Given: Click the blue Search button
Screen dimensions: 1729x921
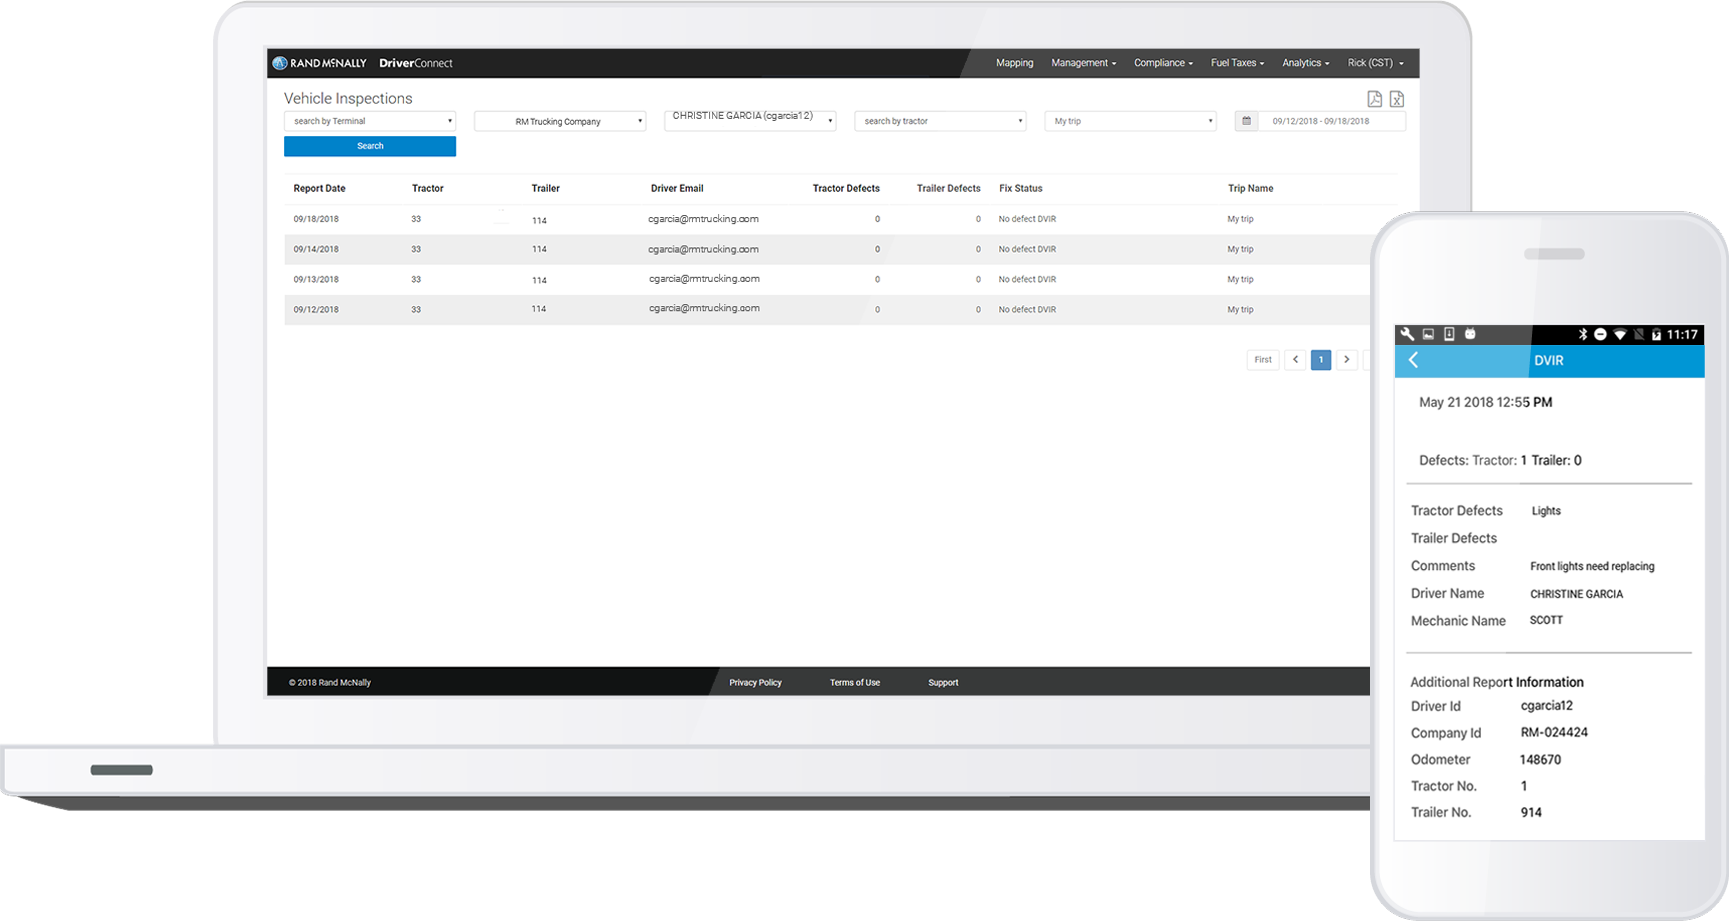Looking at the screenshot, I should tap(370, 146).
